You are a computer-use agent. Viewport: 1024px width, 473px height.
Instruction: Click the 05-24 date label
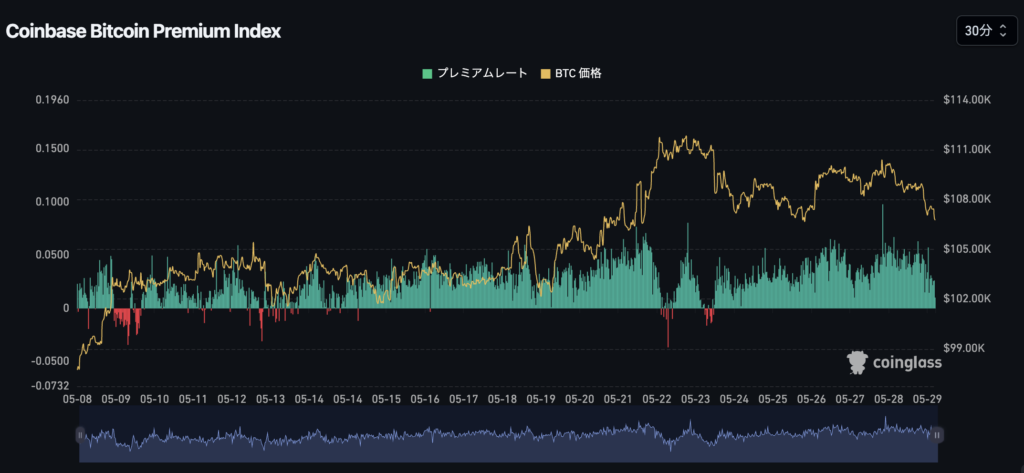(733, 398)
